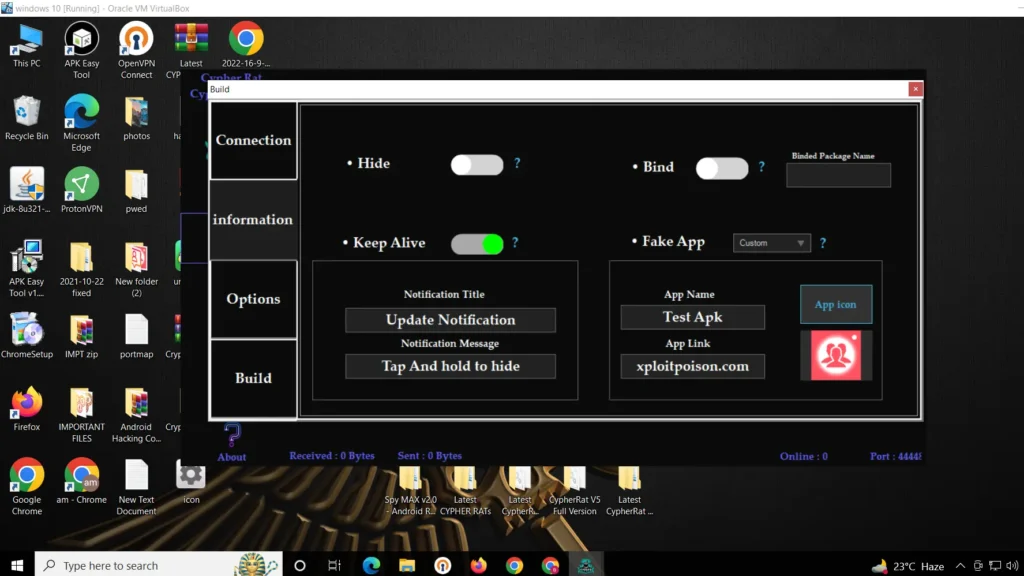Open the Options tab
Screen dimensions: 1024x576
click(x=253, y=299)
